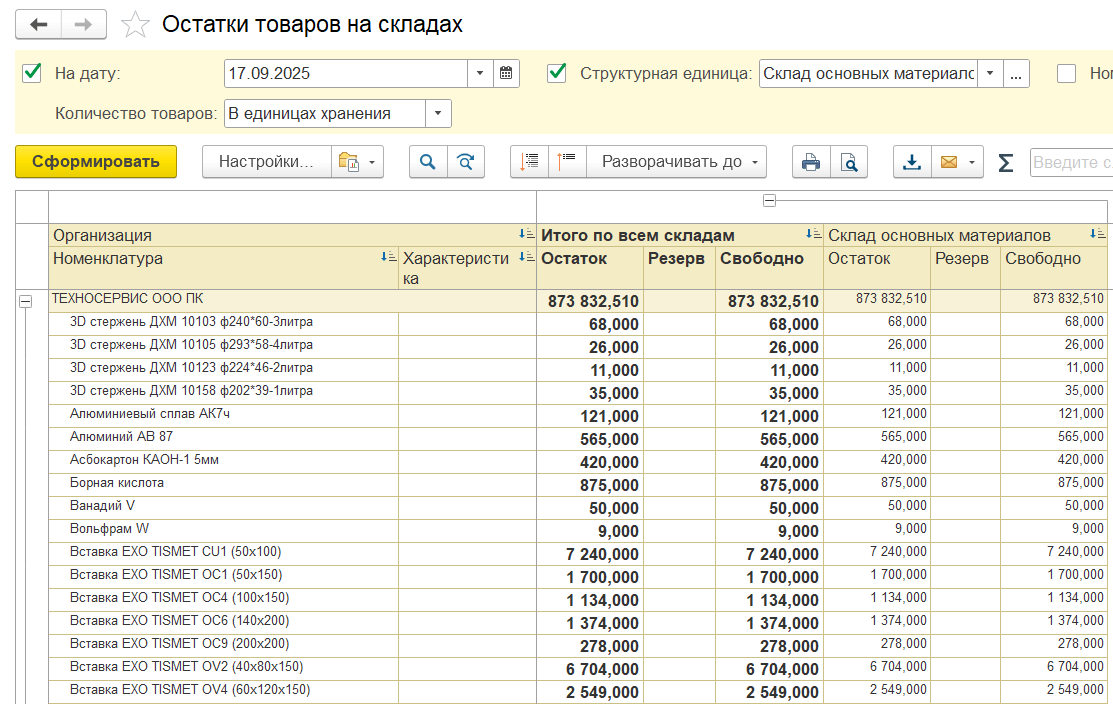Click the printer icon to print report
Image resolution: width=1113 pixels, height=704 pixels.
click(811, 162)
